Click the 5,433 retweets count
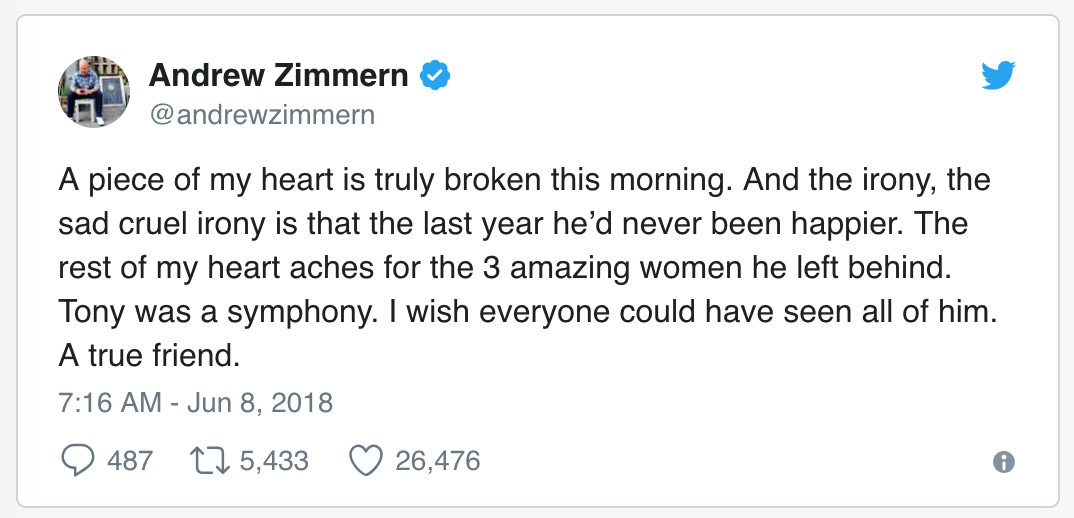 click(275, 460)
